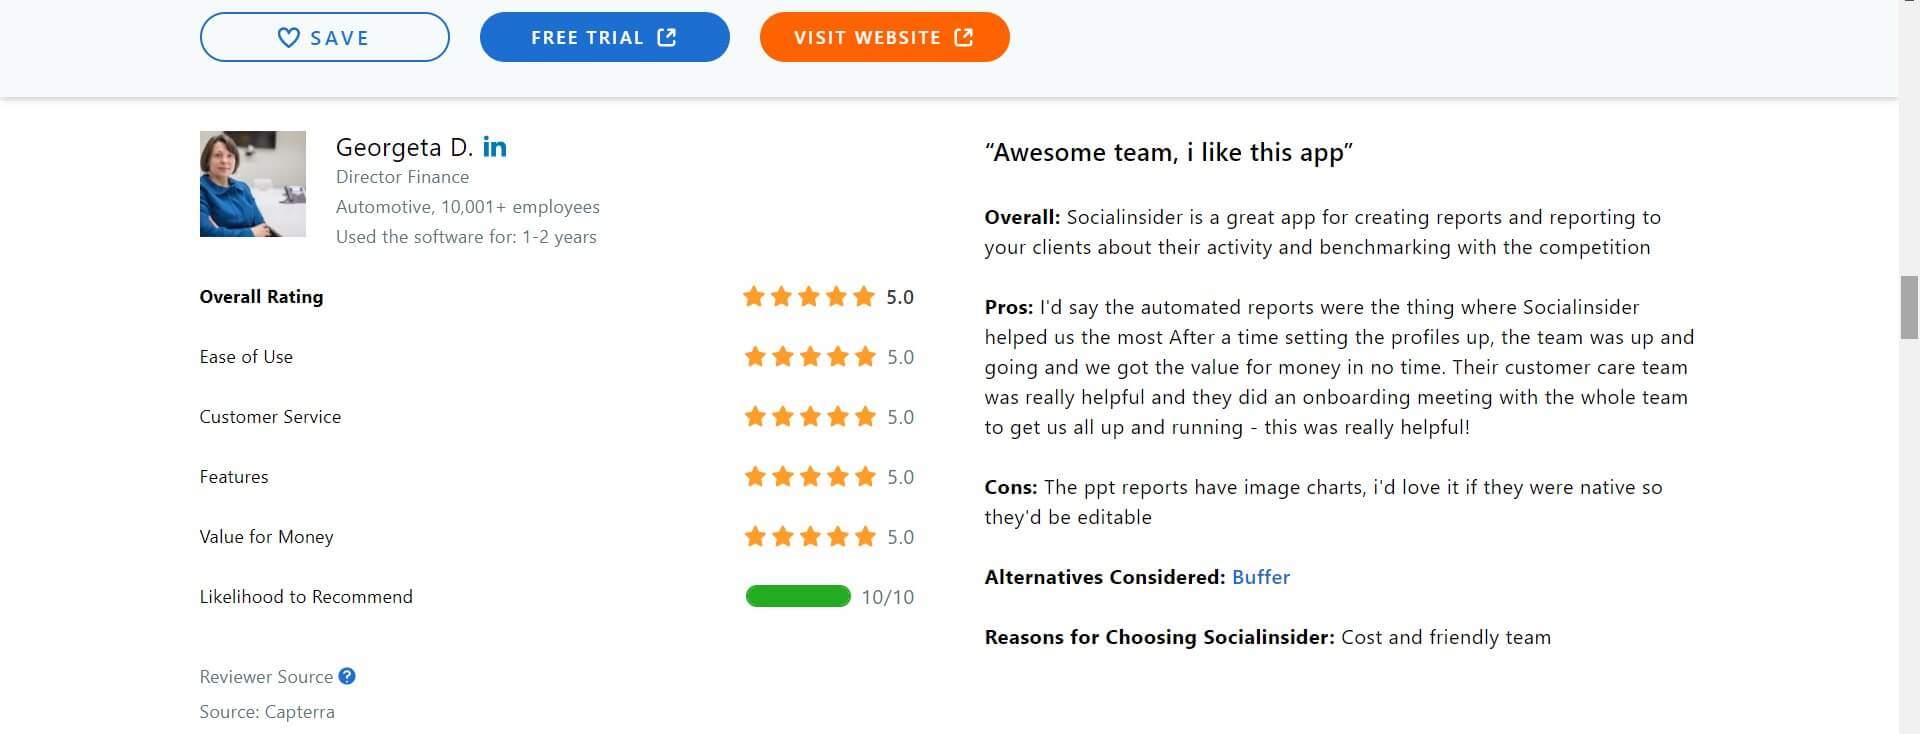Click the reviewer name Georgeta D.

(404, 147)
